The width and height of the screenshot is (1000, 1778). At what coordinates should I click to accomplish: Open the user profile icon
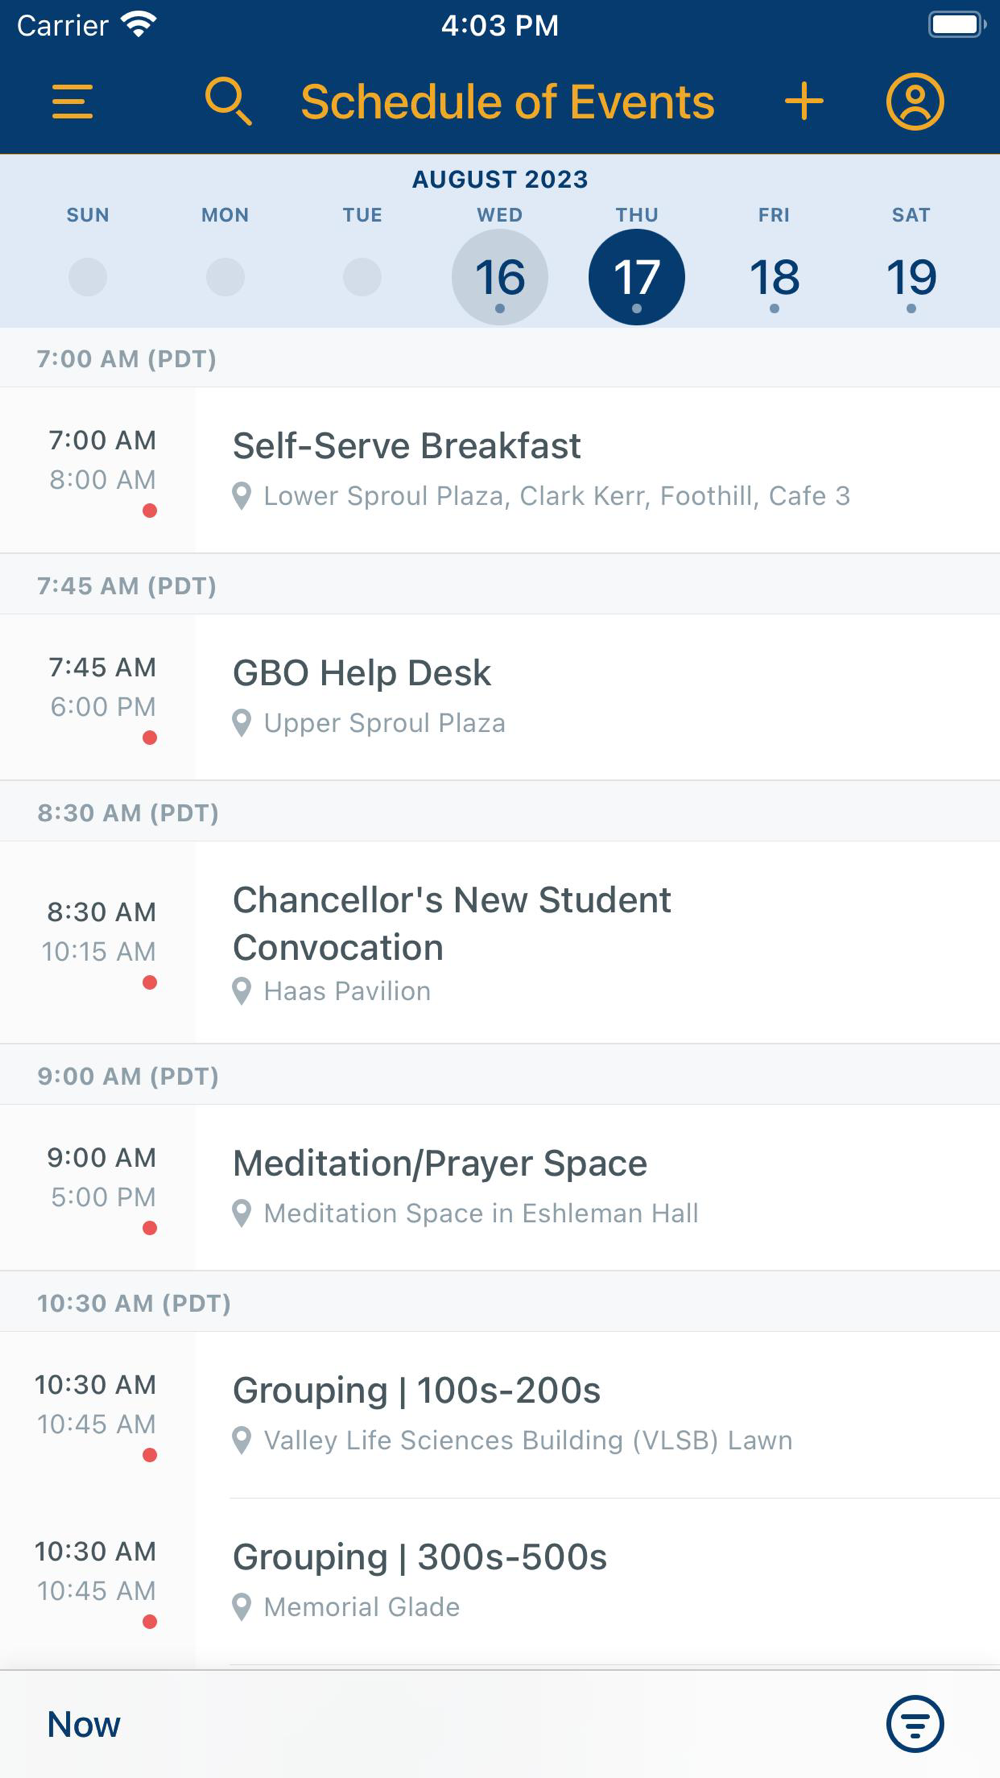pyautogui.click(x=914, y=102)
